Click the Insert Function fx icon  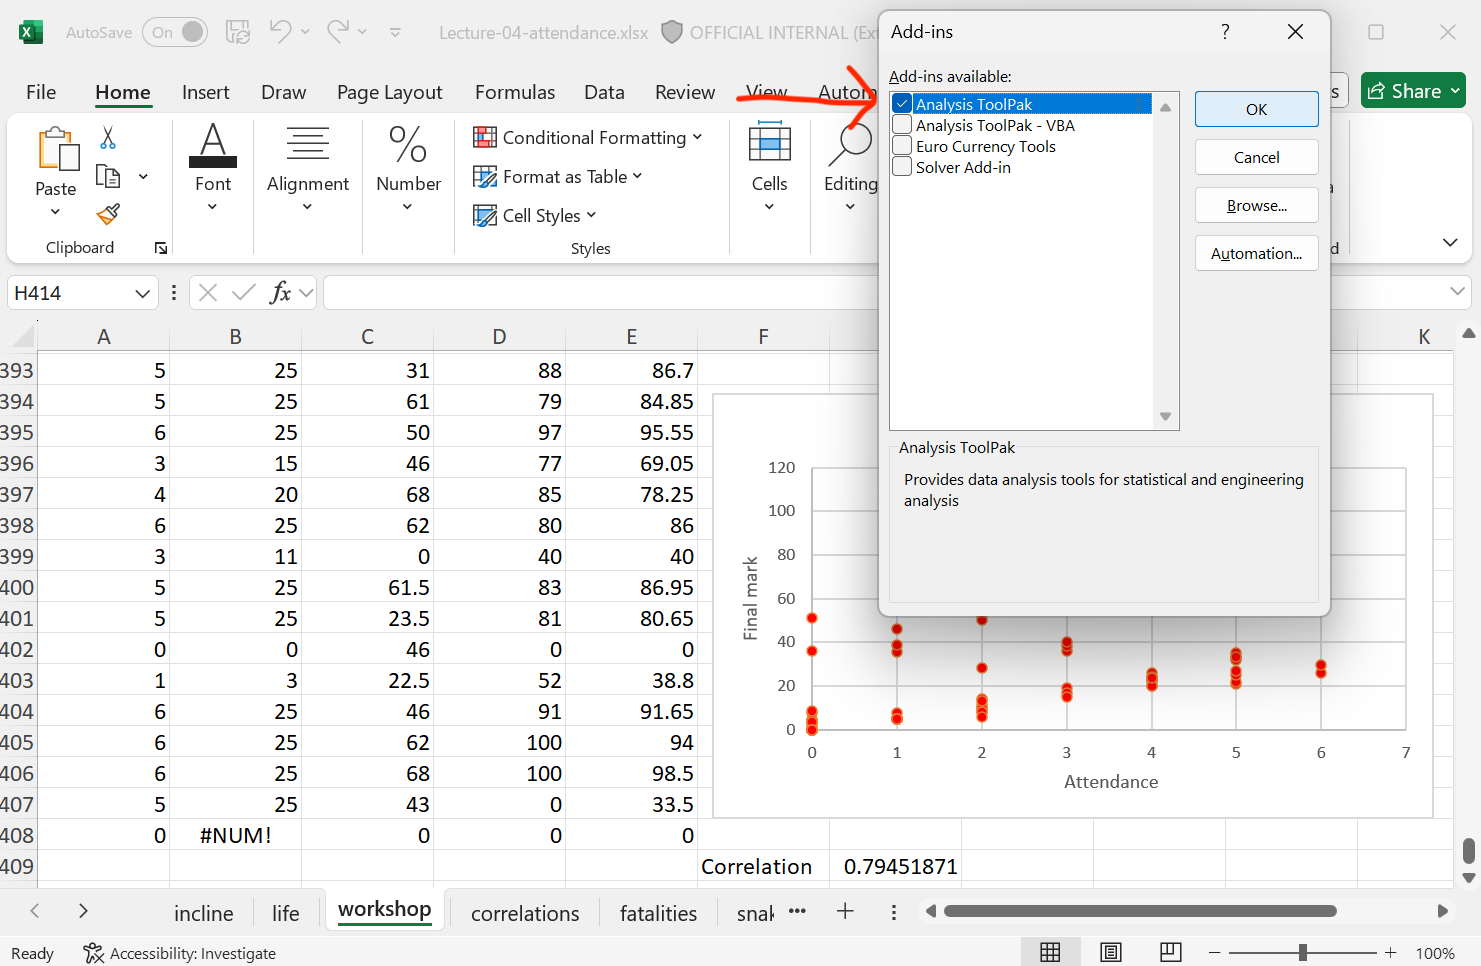280,293
